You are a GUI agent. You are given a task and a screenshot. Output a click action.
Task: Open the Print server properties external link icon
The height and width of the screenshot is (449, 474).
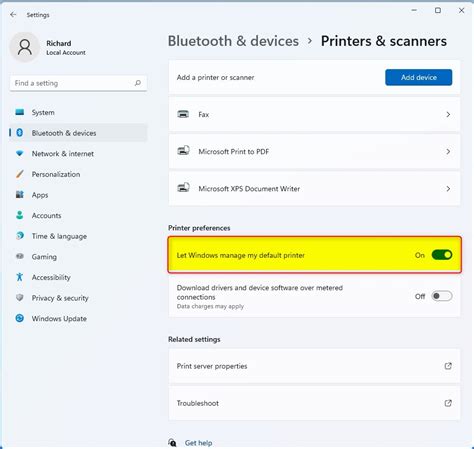click(x=448, y=366)
